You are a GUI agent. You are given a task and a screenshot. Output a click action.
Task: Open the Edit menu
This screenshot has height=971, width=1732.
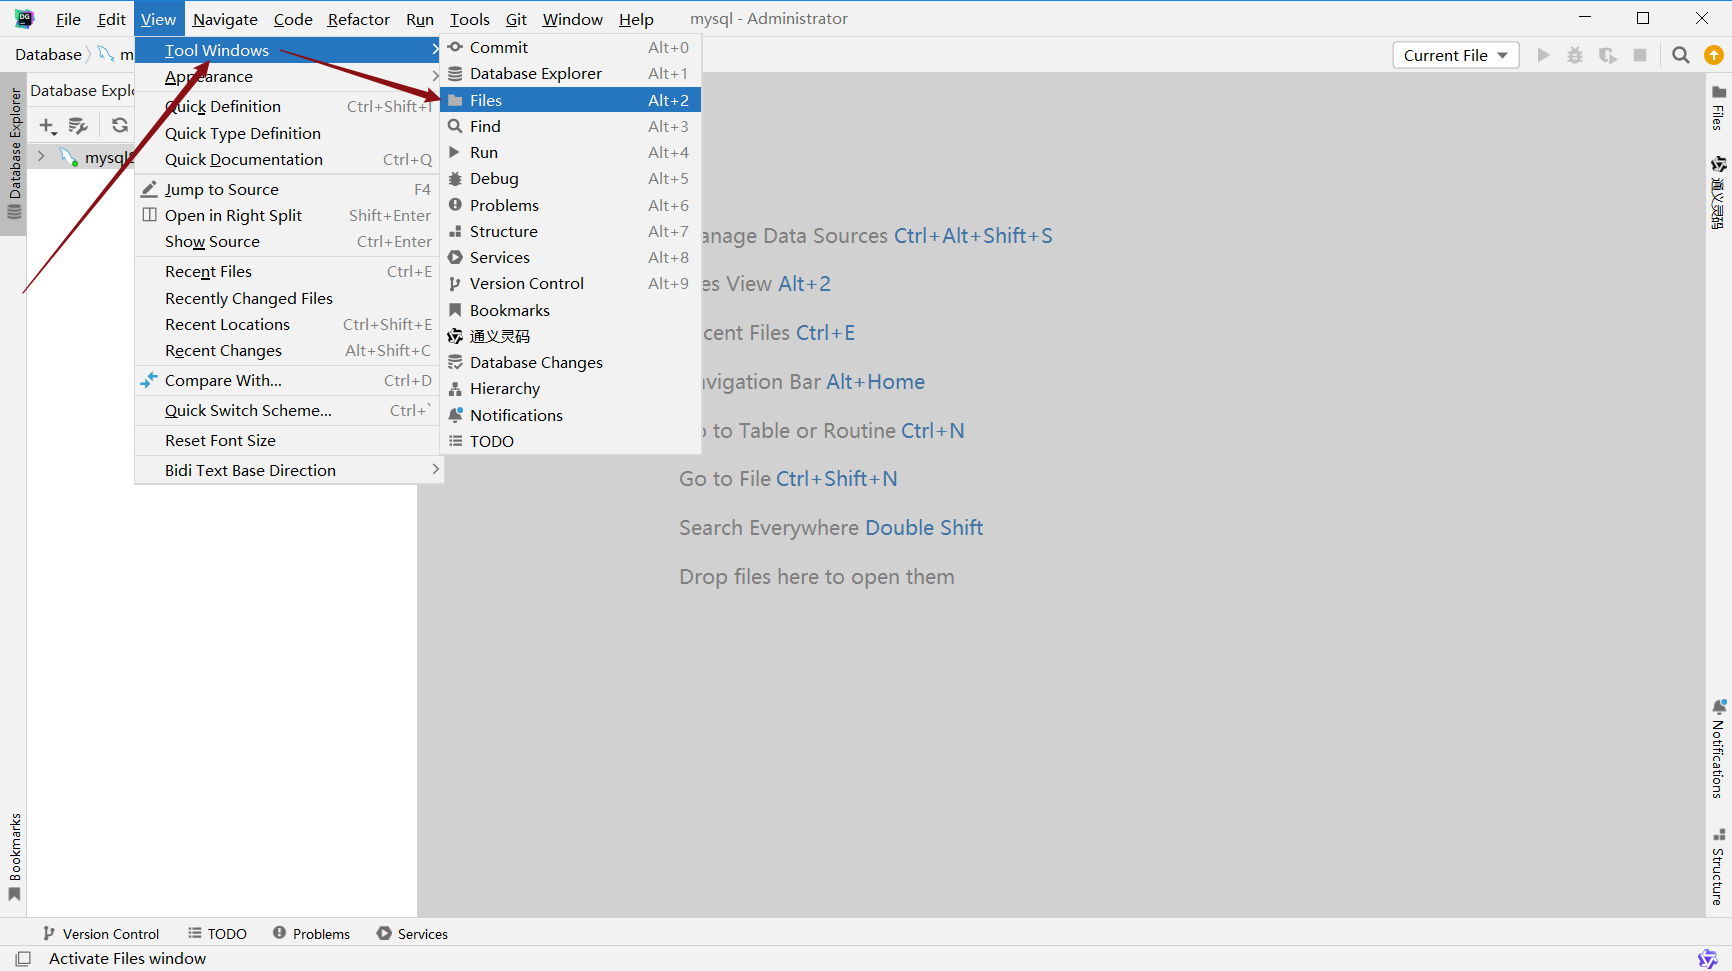tap(111, 19)
